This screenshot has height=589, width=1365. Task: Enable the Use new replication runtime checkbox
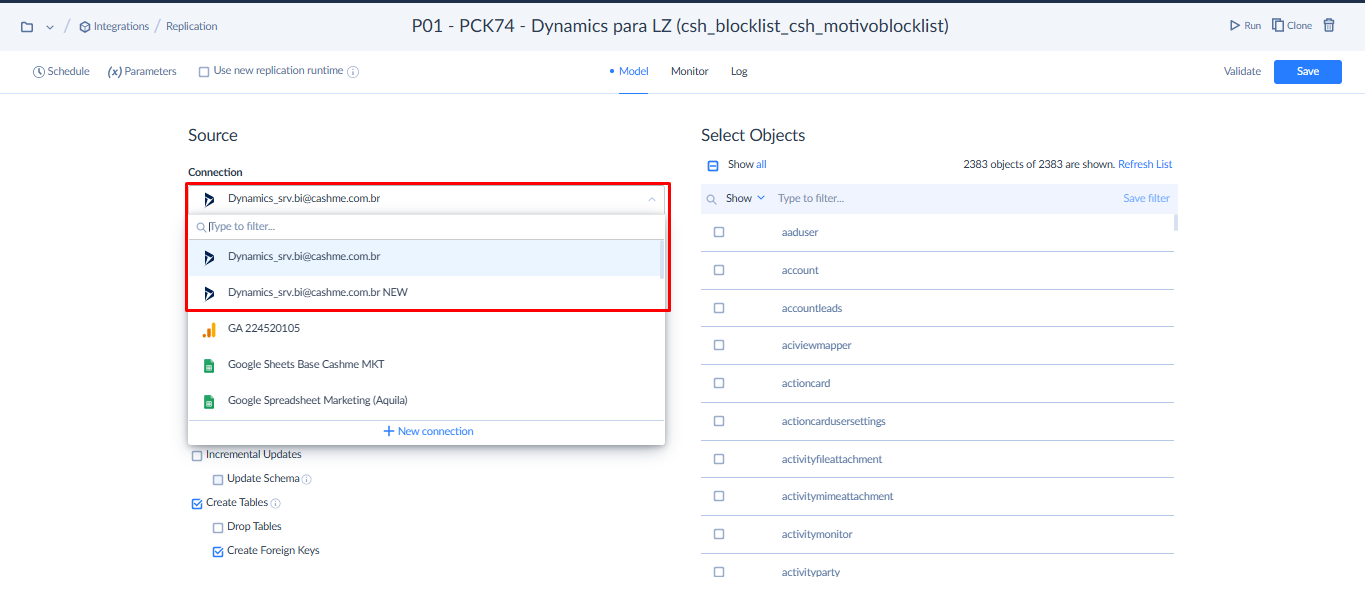tap(204, 72)
